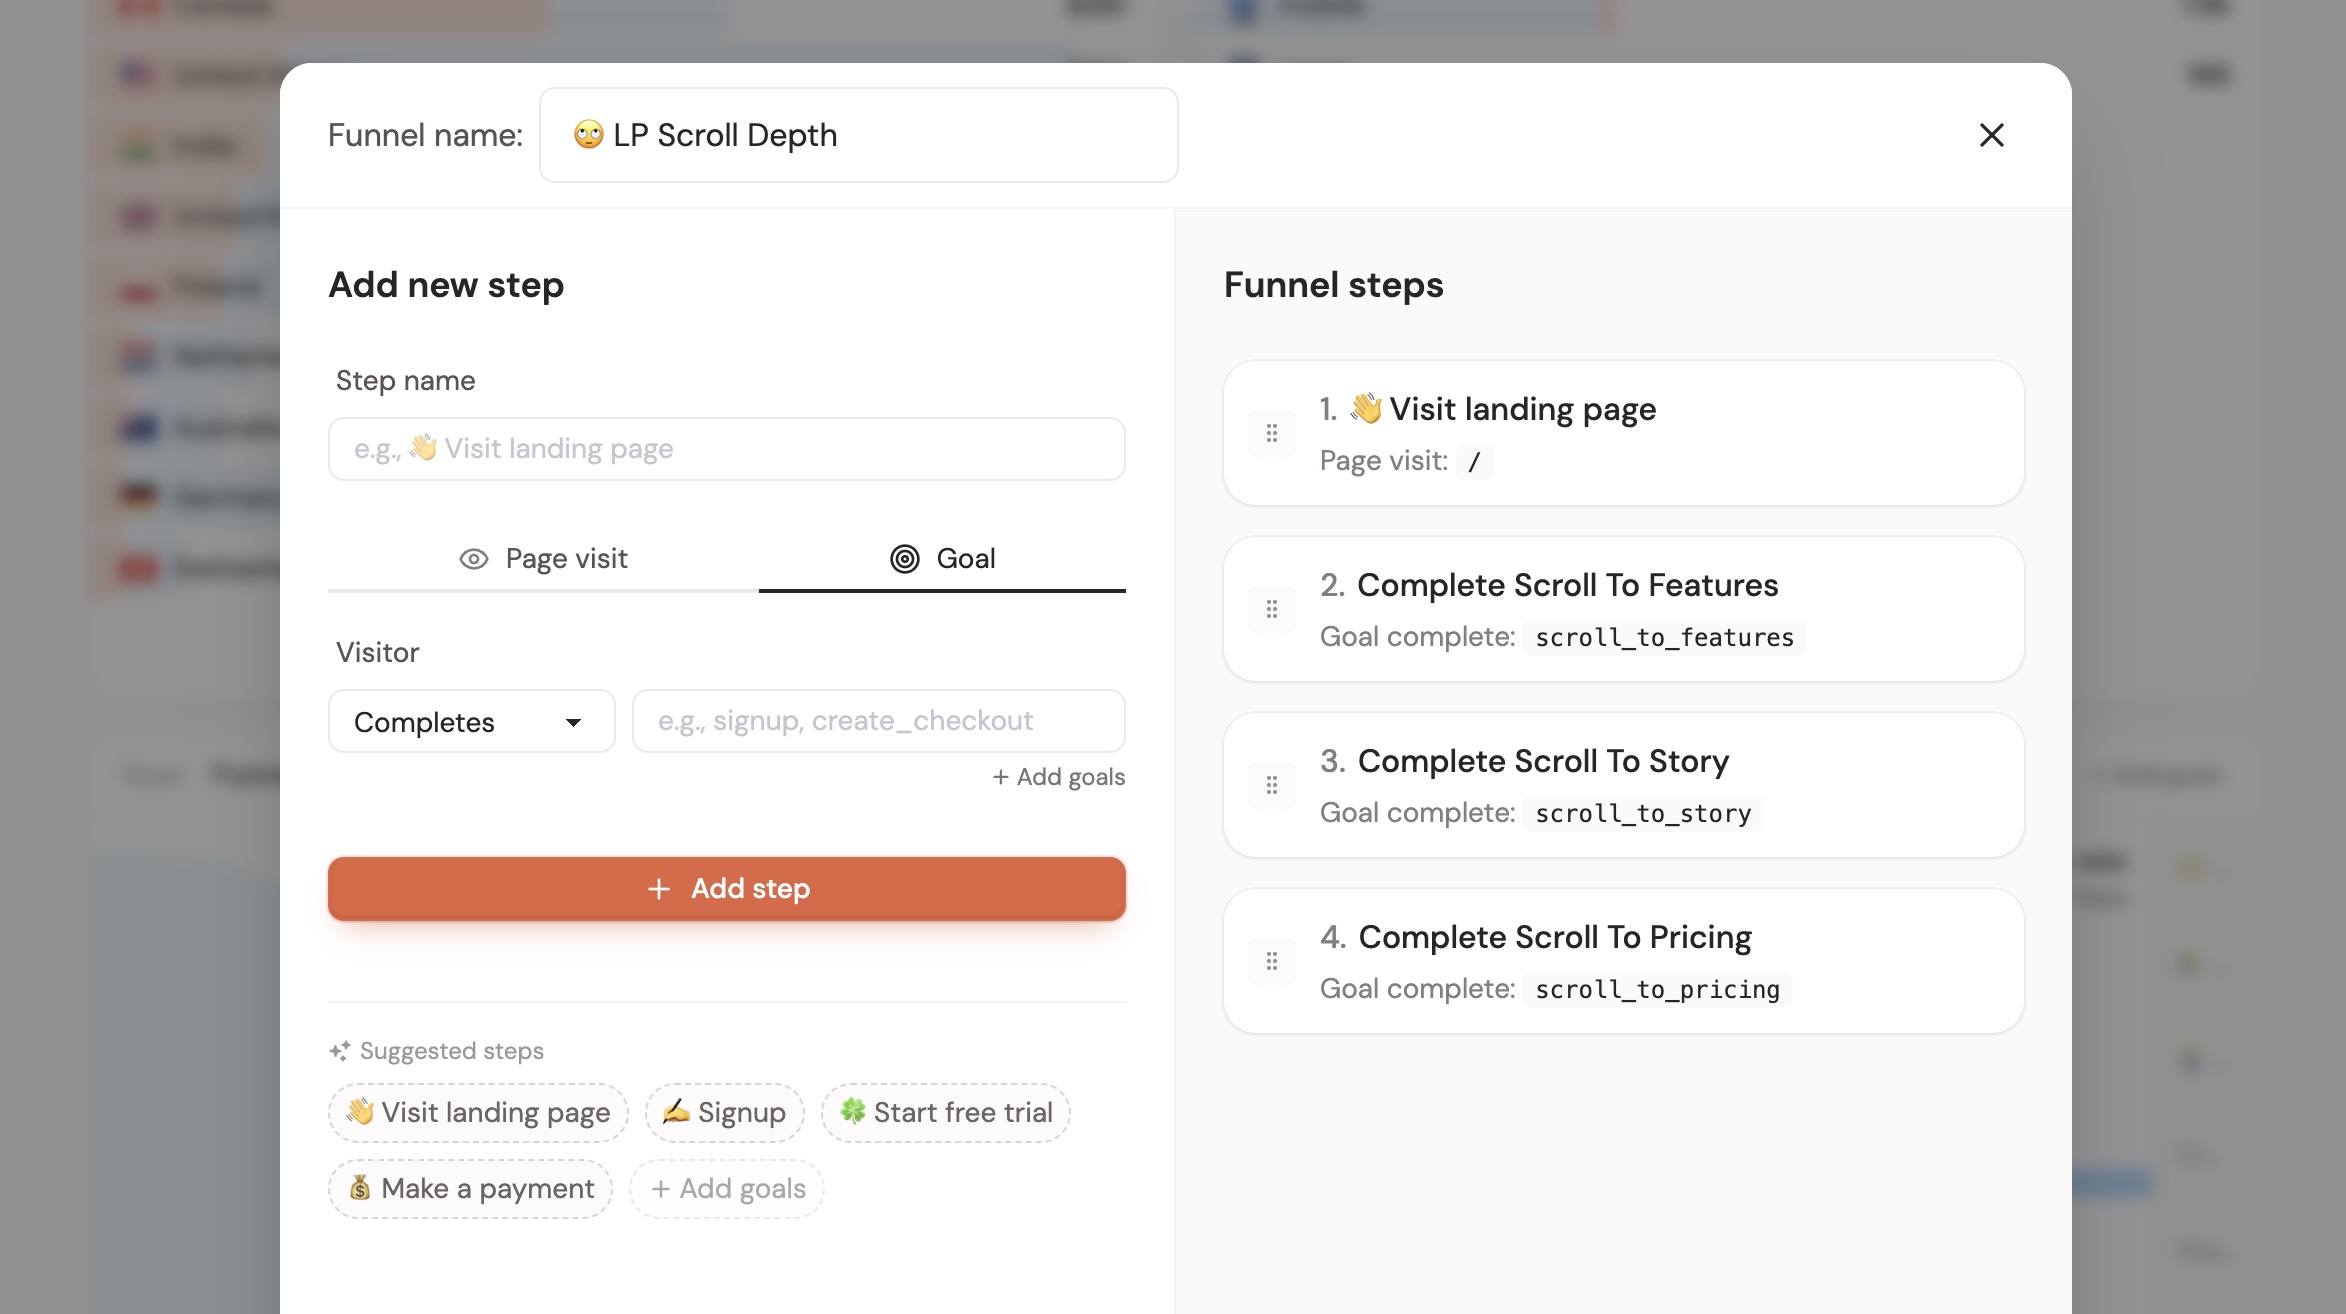Image resolution: width=2346 pixels, height=1314 pixels.
Task: Switch to the Page visit tab
Action: pos(544,559)
